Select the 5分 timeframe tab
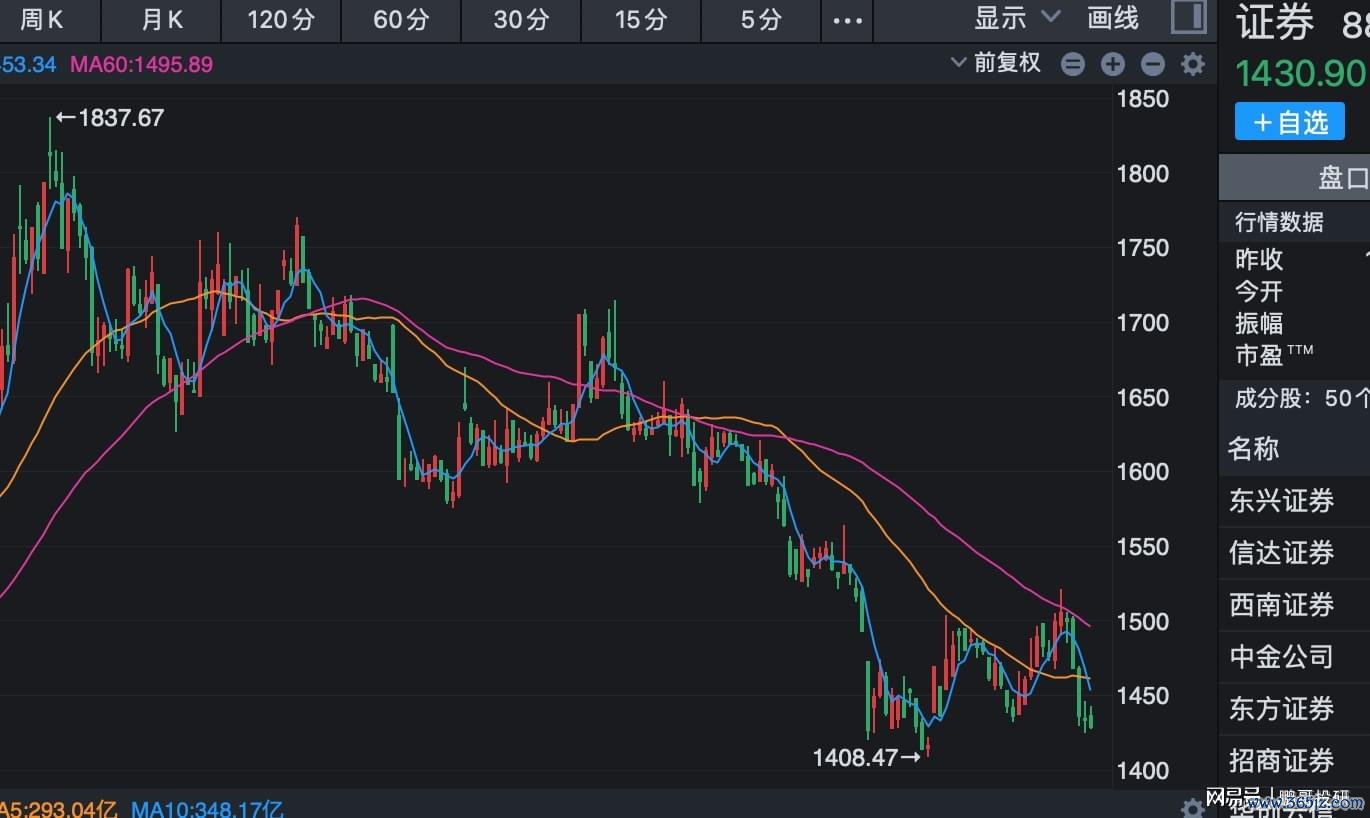This screenshot has height=818, width=1370. click(761, 19)
